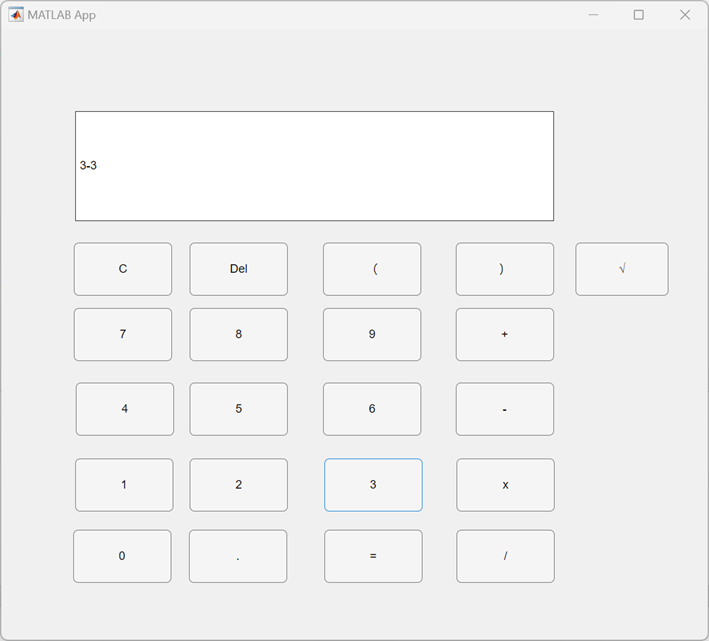Image resolution: width=709 pixels, height=641 pixels.
Task: Maximize the MATLAB App window
Action: click(x=638, y=15)
